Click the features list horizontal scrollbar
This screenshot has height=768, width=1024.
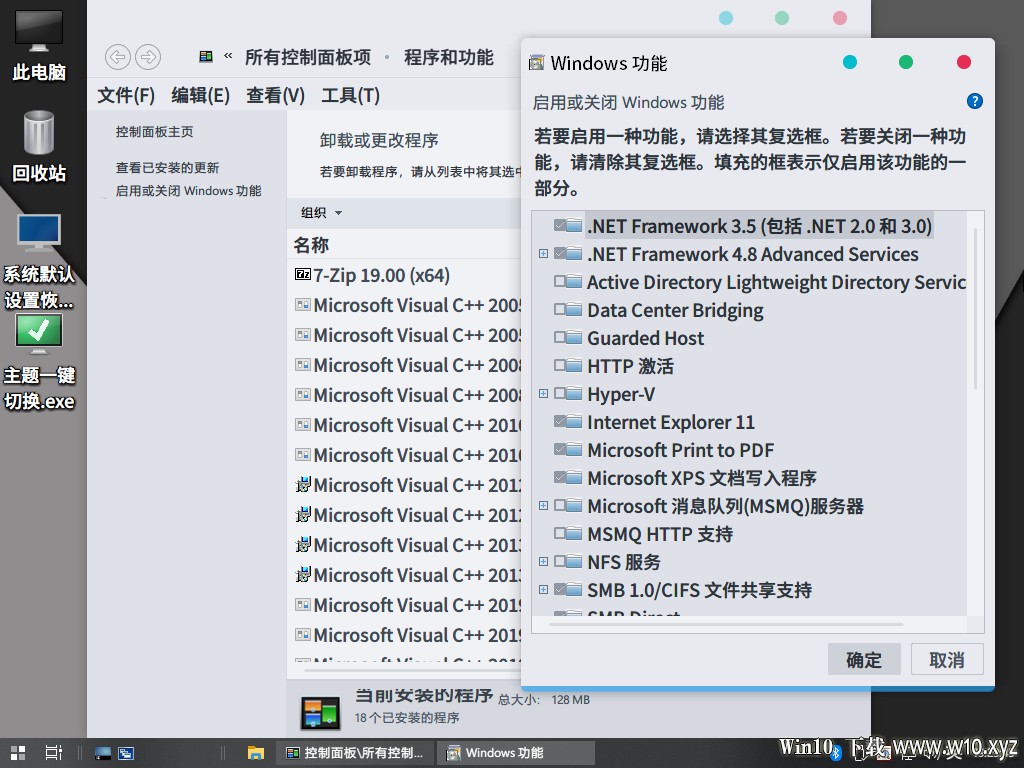click(726, 624)
